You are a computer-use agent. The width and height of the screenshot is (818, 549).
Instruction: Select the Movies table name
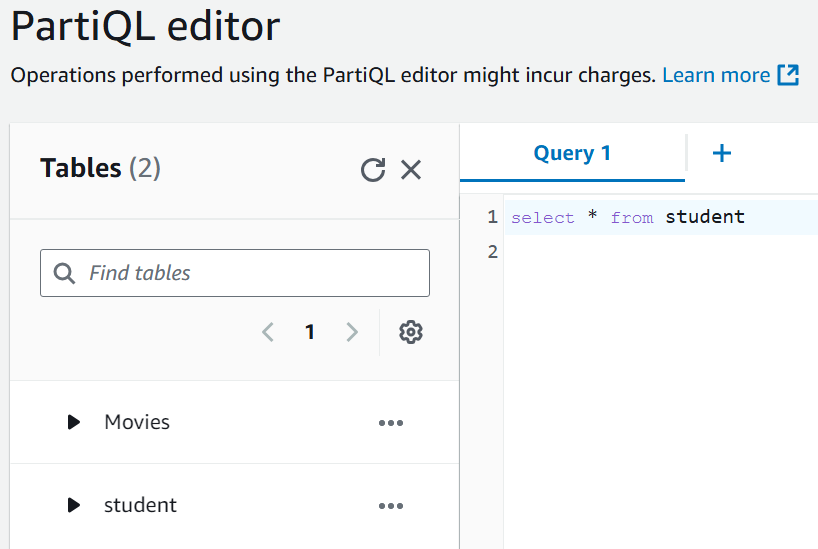tap(137, 422)
